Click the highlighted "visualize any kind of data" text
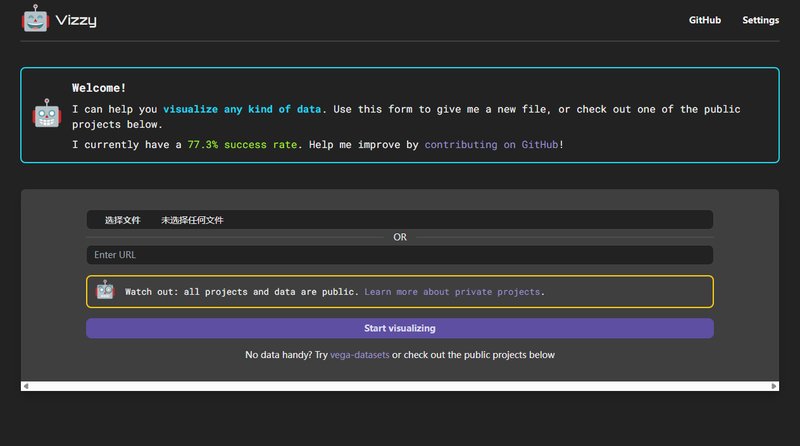Image resolution: width=800 pixels, height=446 pixels. (243, 109)
